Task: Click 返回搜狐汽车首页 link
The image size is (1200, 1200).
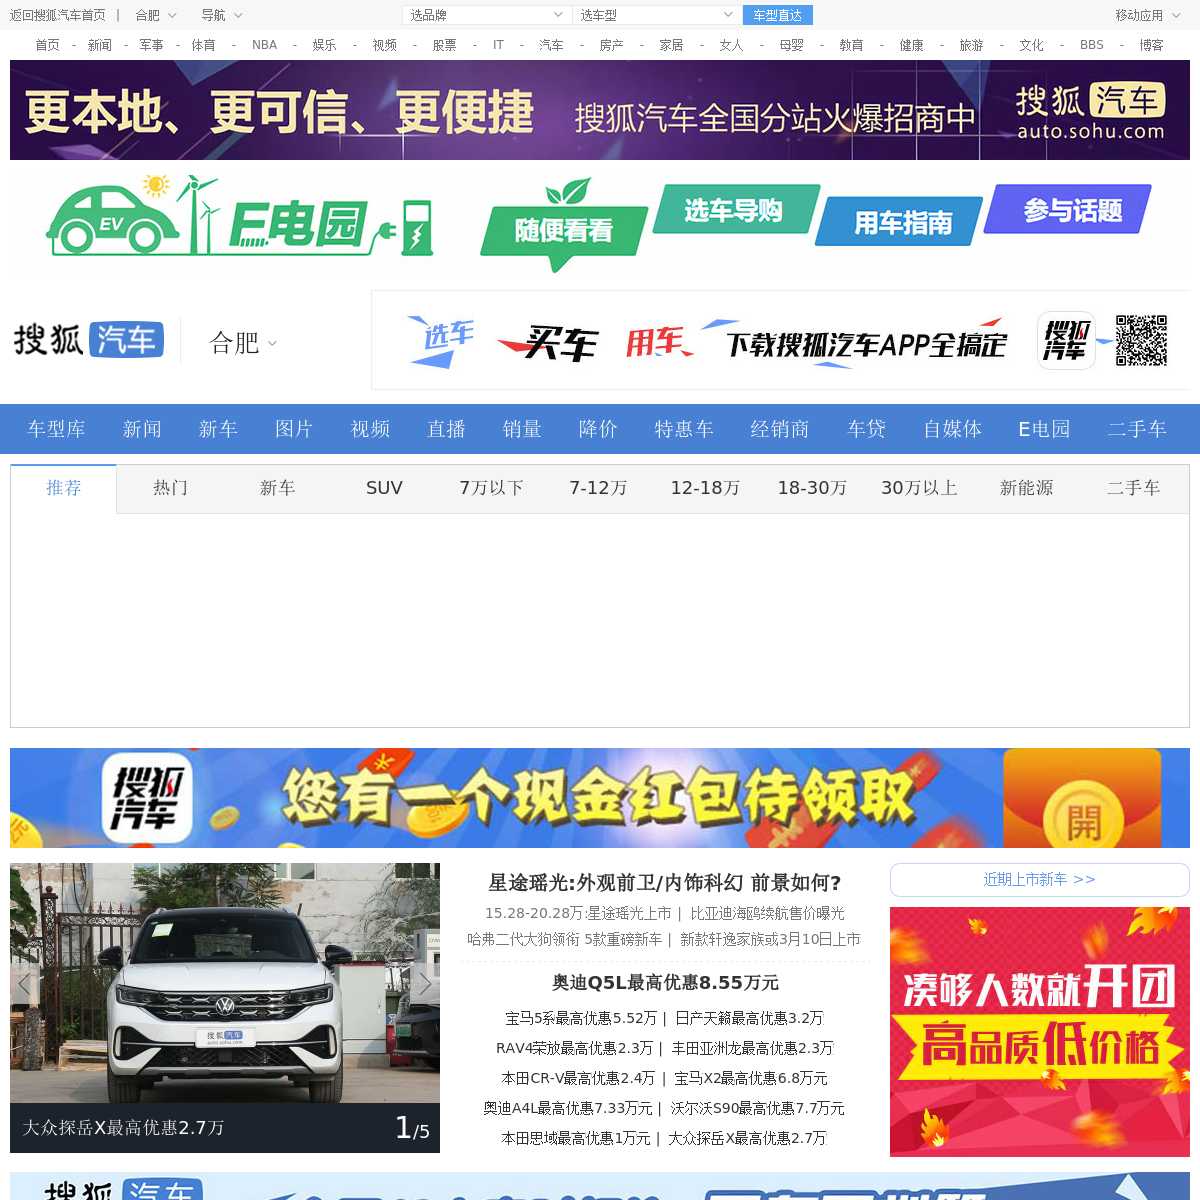Action: 57,15
